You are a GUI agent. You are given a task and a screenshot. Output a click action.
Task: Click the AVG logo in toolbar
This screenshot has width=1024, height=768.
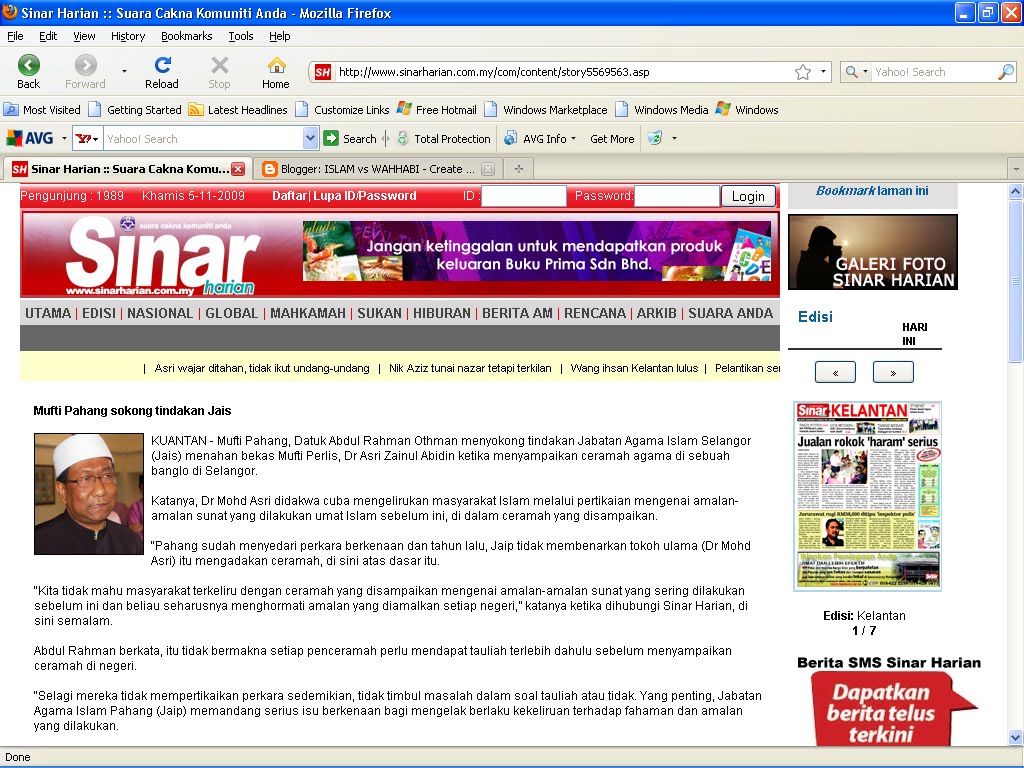pyautogui.click(x=30, y=138)
